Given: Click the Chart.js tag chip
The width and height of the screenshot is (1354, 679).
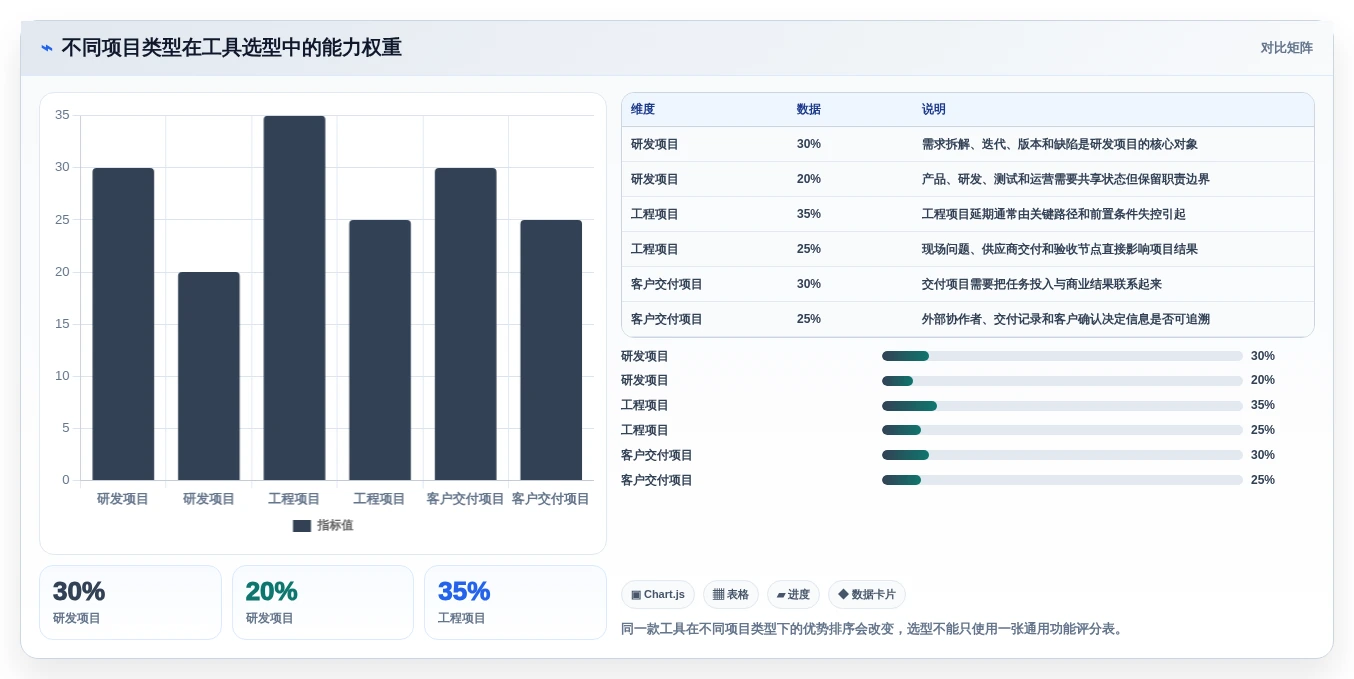Looking at the screenshot, I should click(x=658, y=595).
